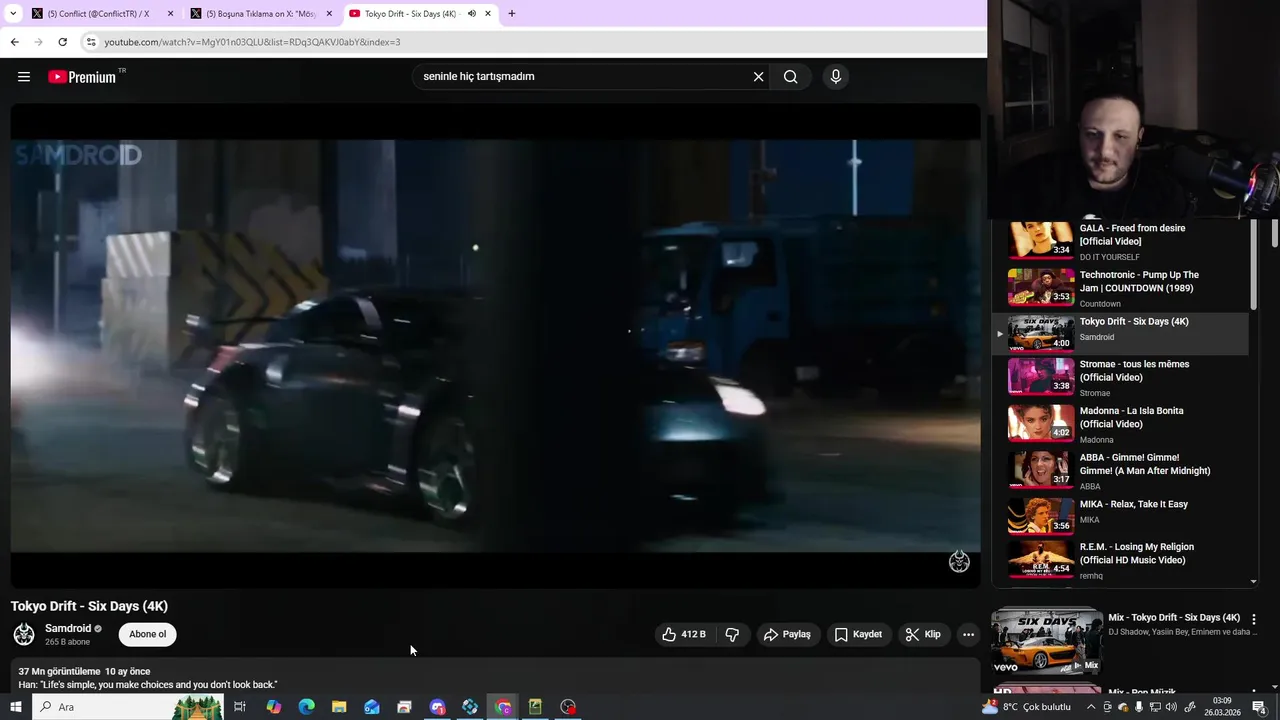Screen dimensions: 1280x720
Task: Dislike the video with thumbs down
Action: (732, 634)
